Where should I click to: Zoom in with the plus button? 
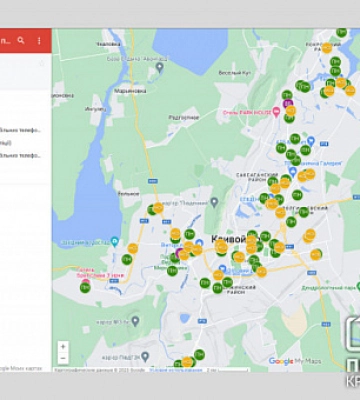pyautogui.click(x=63, y=347)
